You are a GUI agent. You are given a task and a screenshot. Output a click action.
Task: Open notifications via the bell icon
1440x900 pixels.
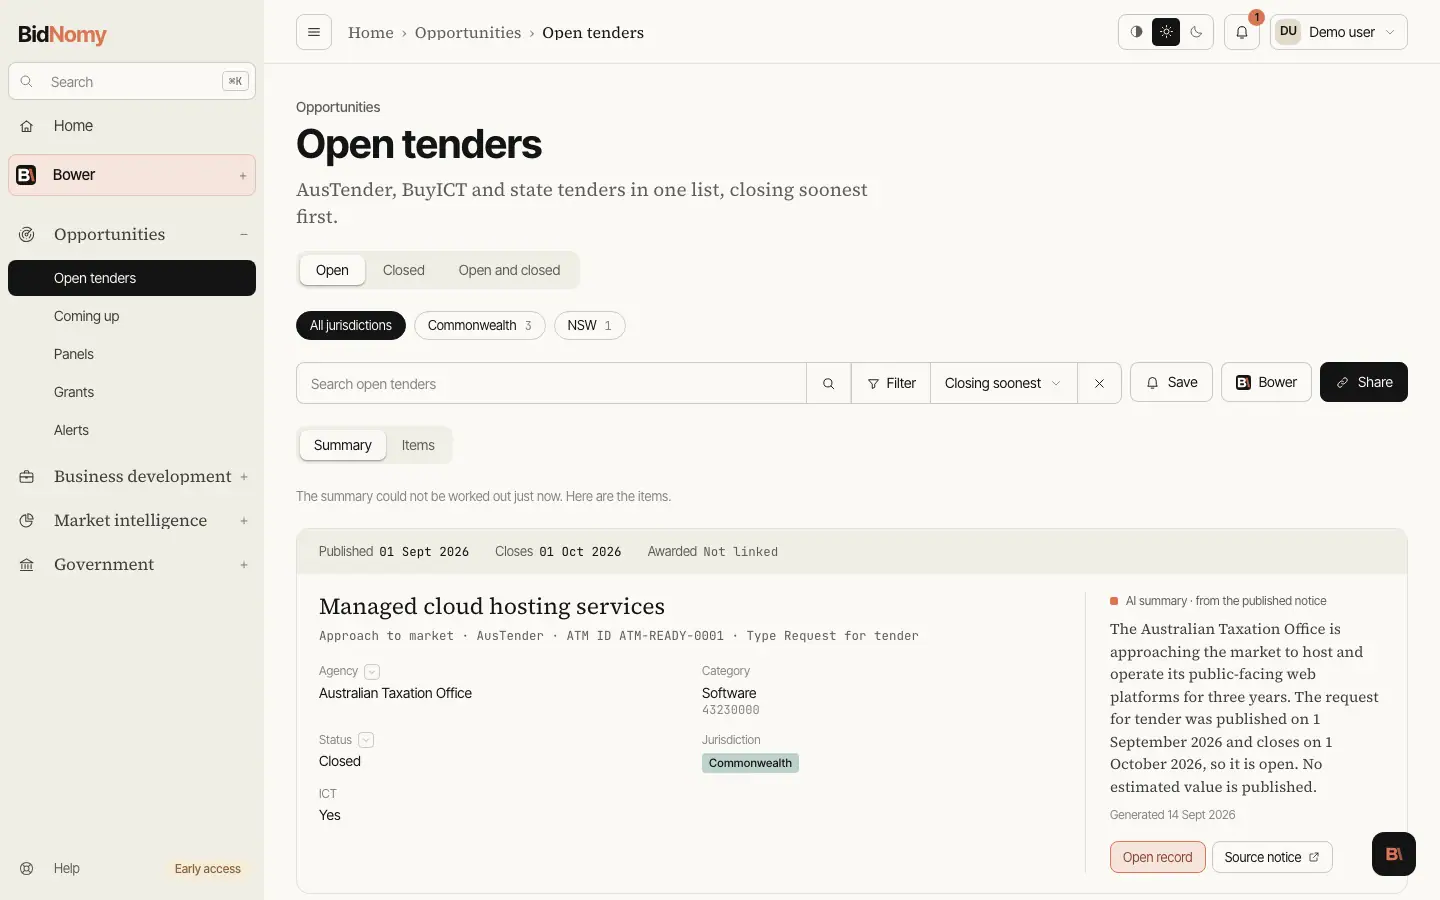coord(1242,32)
